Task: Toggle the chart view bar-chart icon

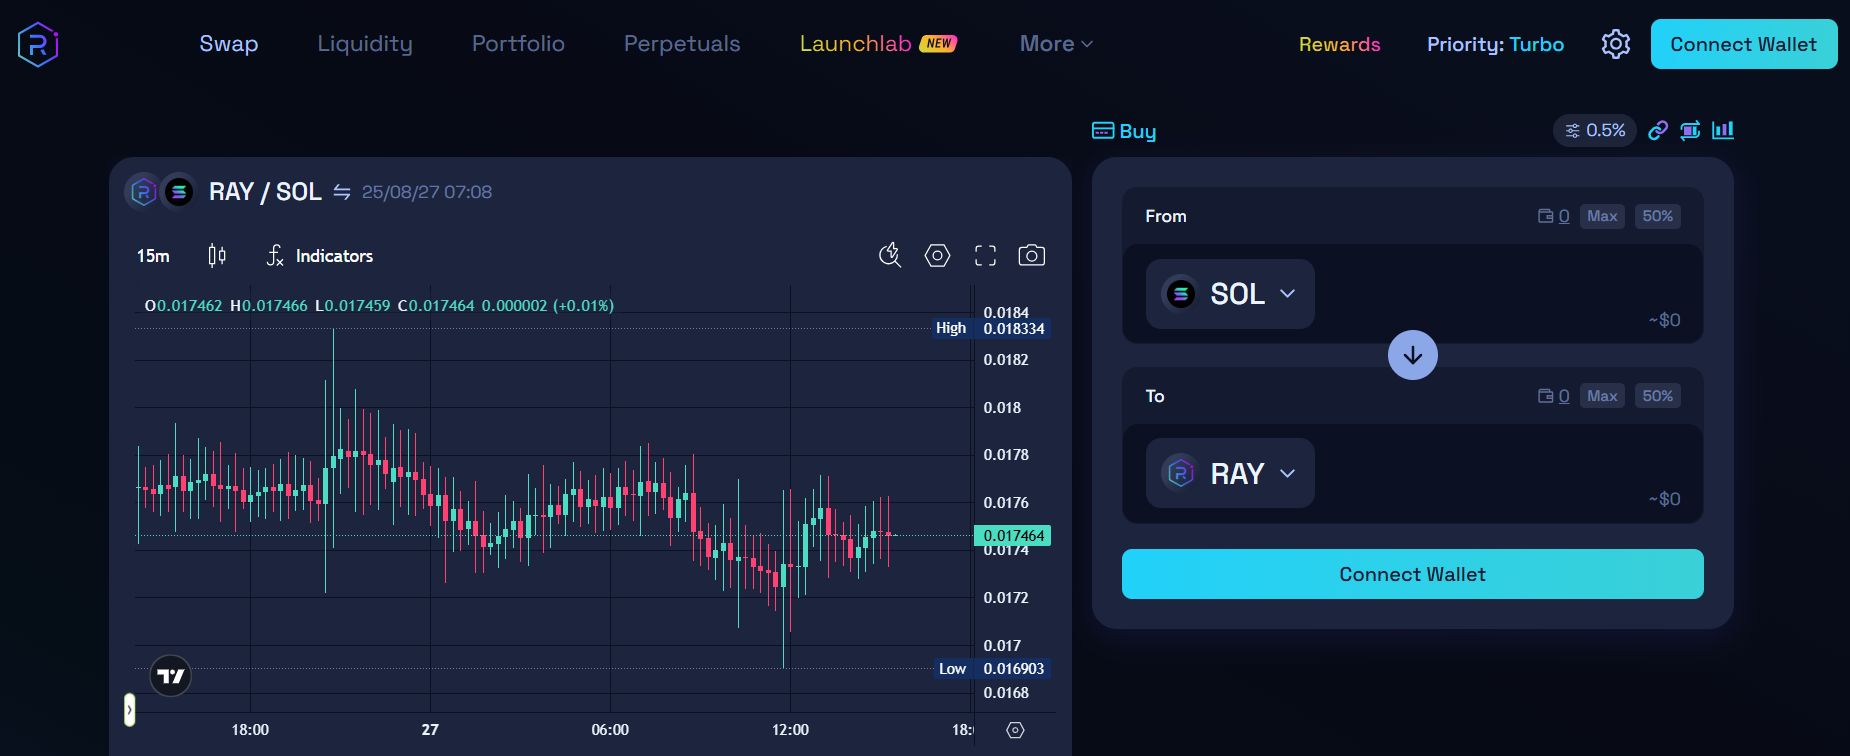Action: click(x=1723, y=130)
